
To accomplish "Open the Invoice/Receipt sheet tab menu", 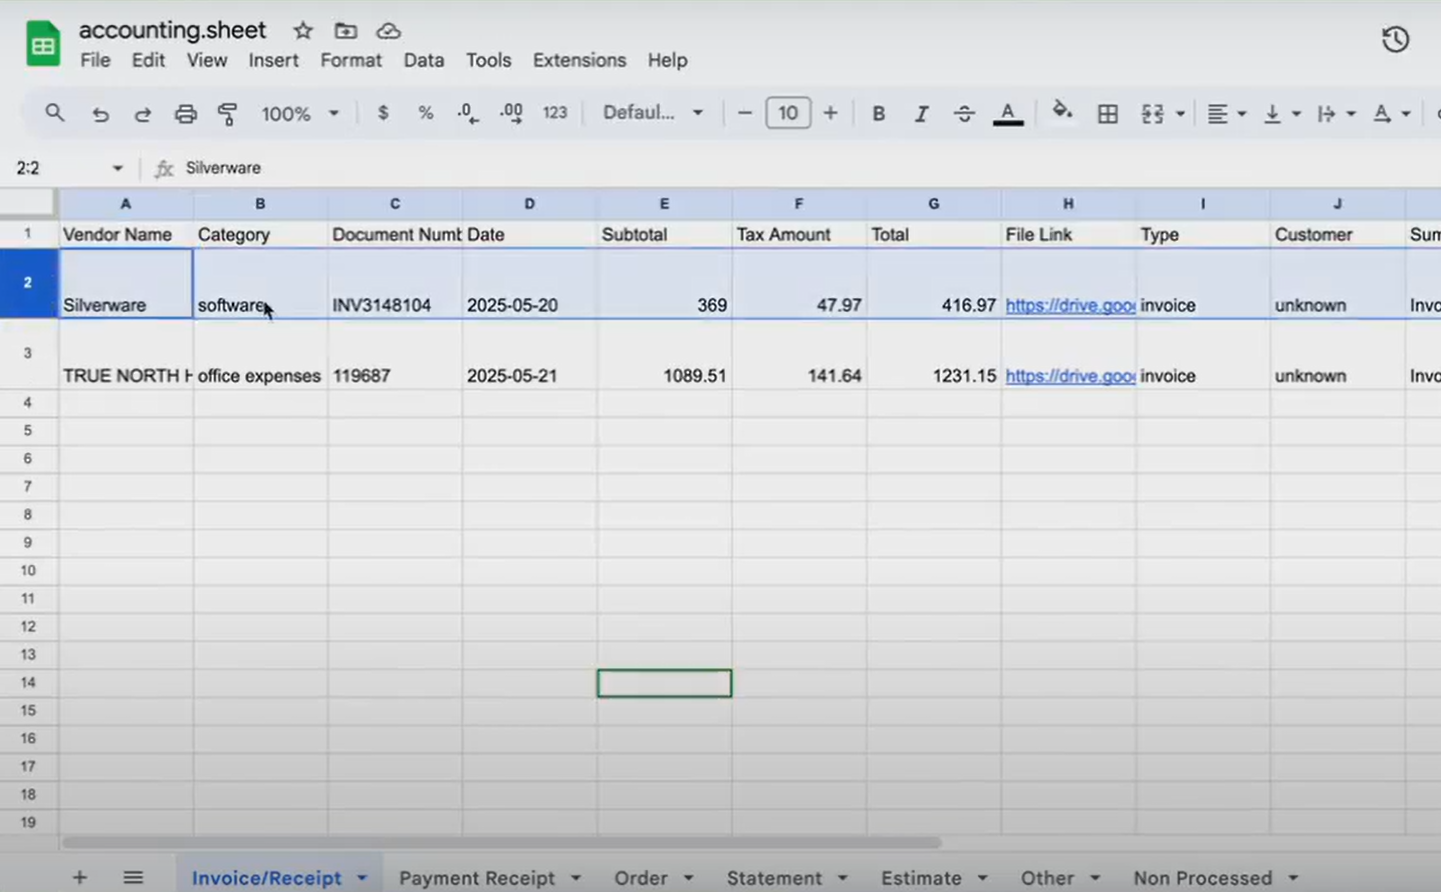I will click(x=361, y=877).
